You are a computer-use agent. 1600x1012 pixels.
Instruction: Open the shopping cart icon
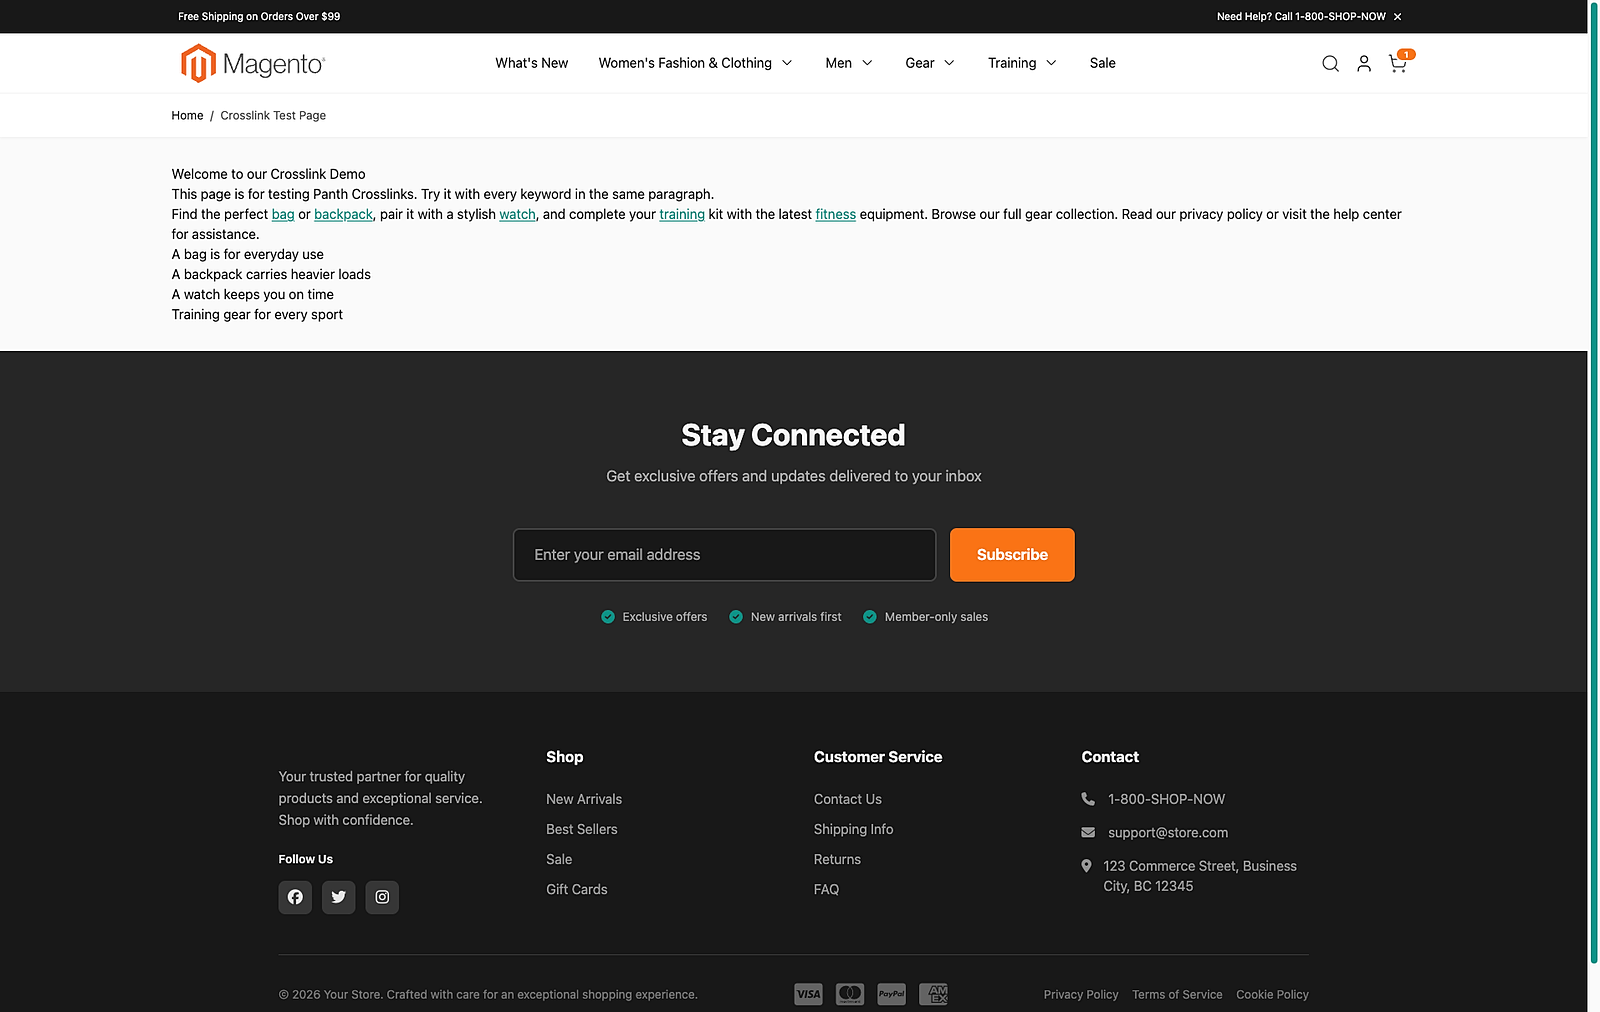pos(1397,63)
